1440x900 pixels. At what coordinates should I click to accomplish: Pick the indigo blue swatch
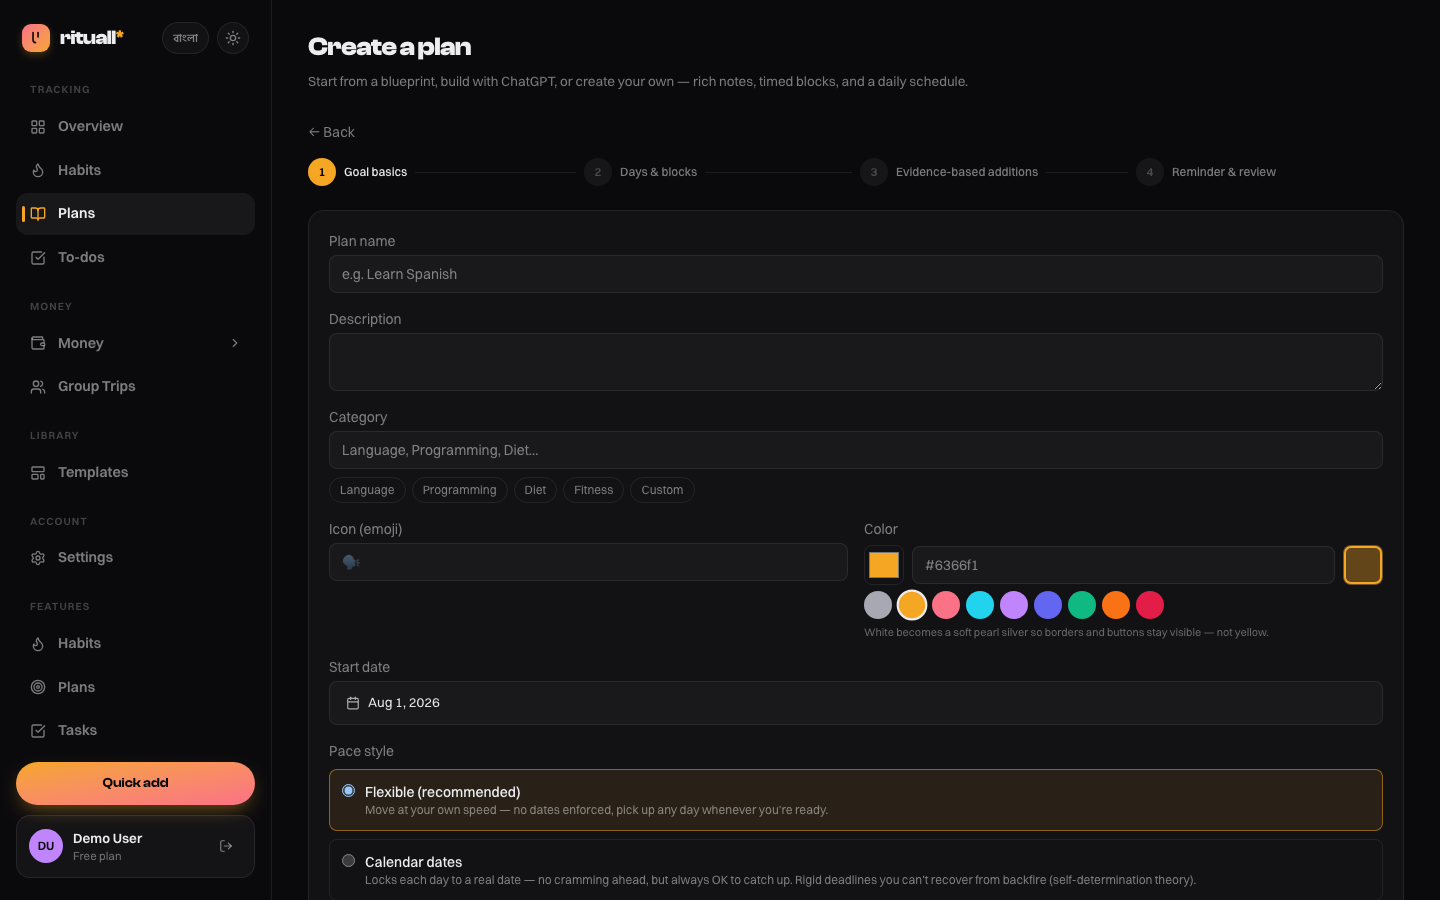click(1048, 605)
